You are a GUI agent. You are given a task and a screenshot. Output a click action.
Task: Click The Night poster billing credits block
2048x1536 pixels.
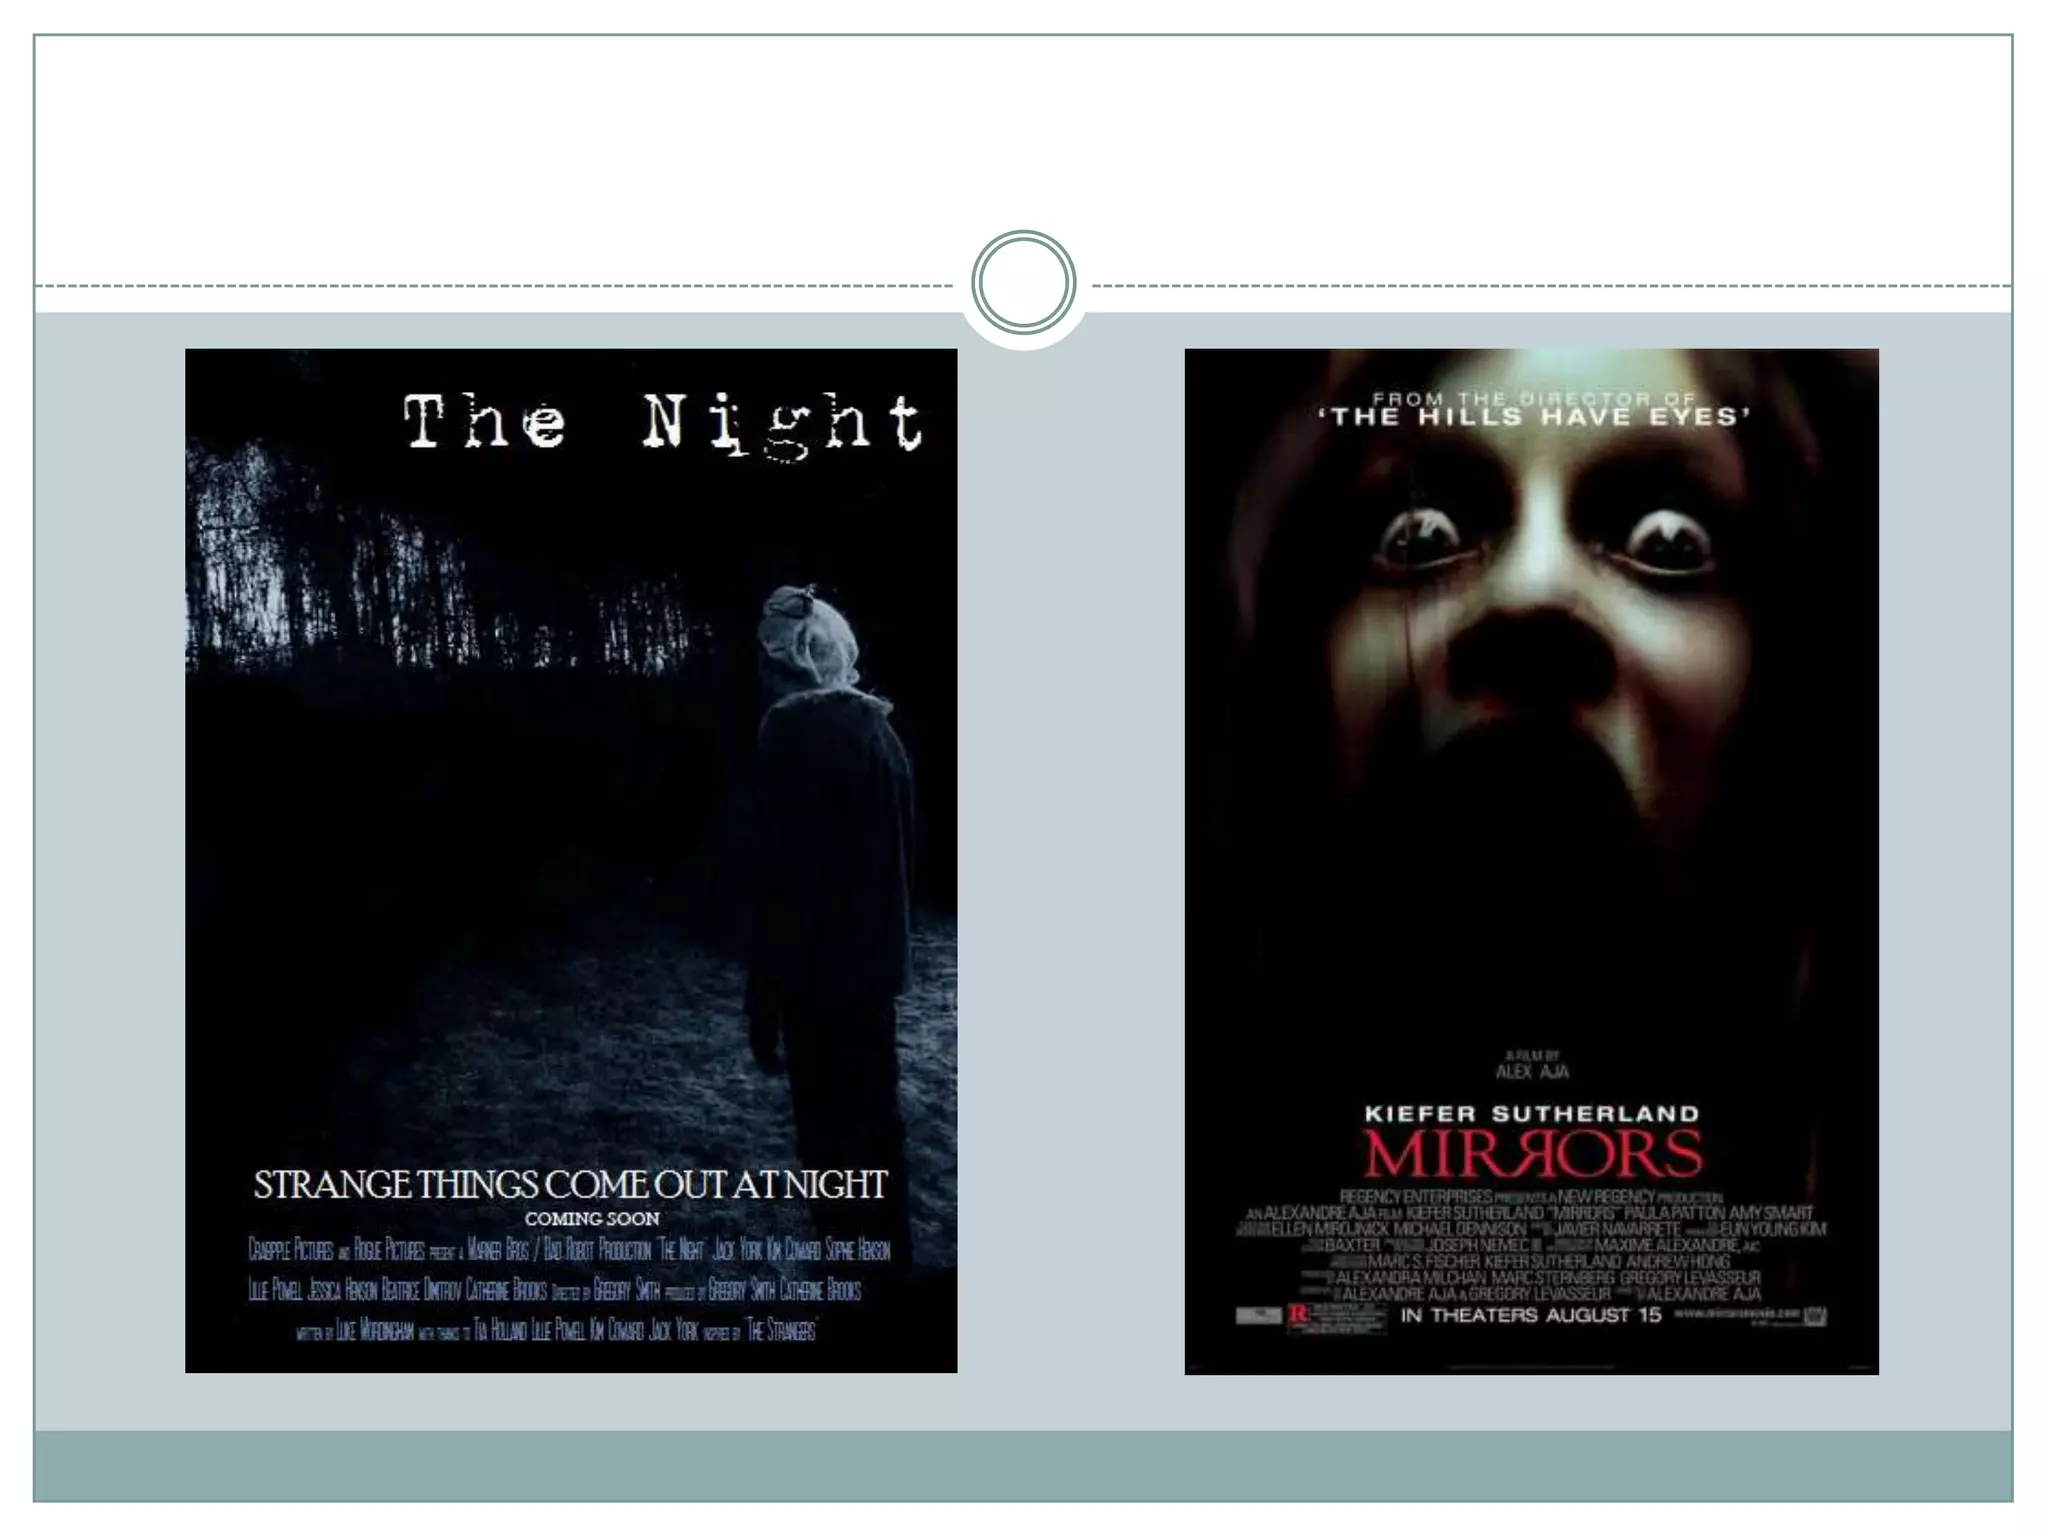pos(568,1290)
